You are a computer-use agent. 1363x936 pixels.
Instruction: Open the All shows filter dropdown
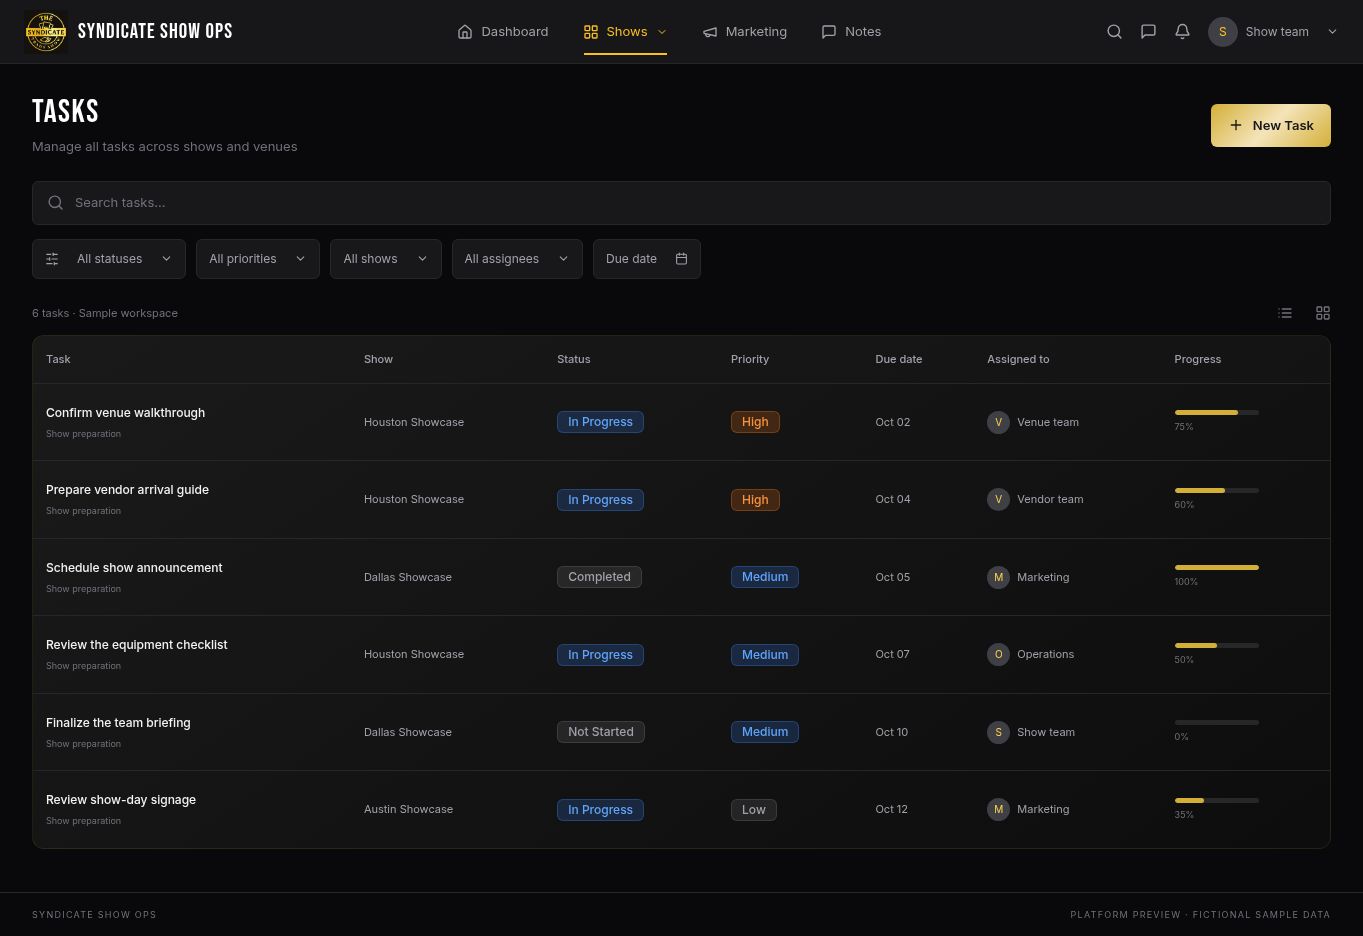tap(386, 259)
